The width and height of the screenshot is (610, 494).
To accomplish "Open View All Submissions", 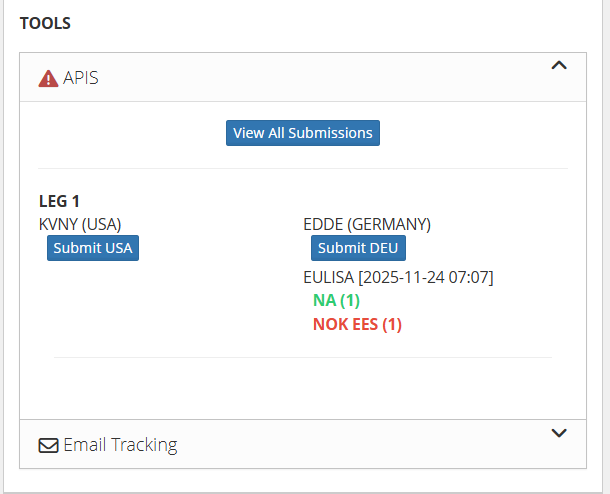I will [303, 133].
